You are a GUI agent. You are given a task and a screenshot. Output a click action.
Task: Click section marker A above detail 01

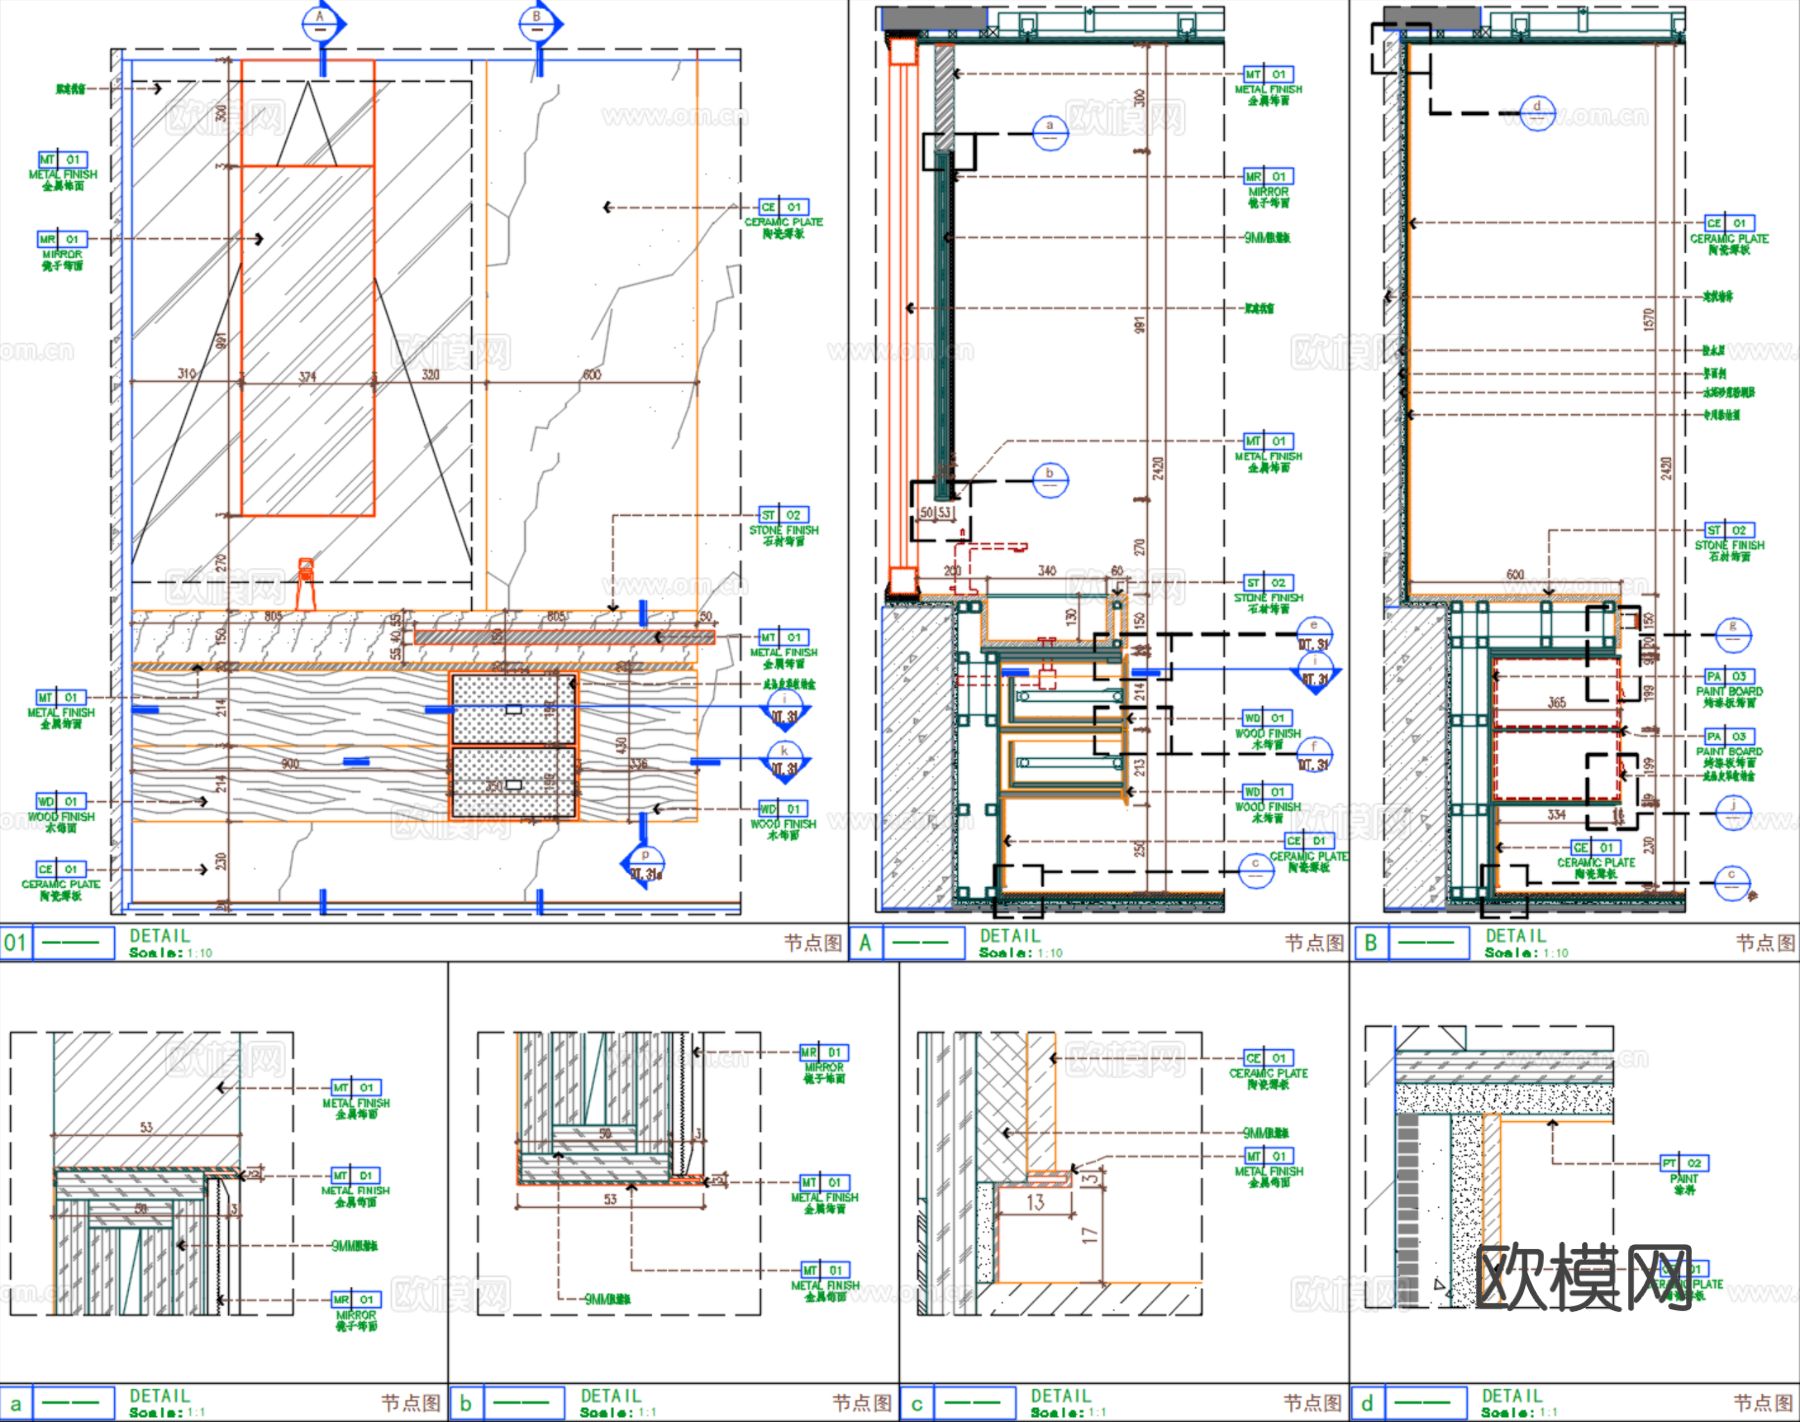point(322,23)
